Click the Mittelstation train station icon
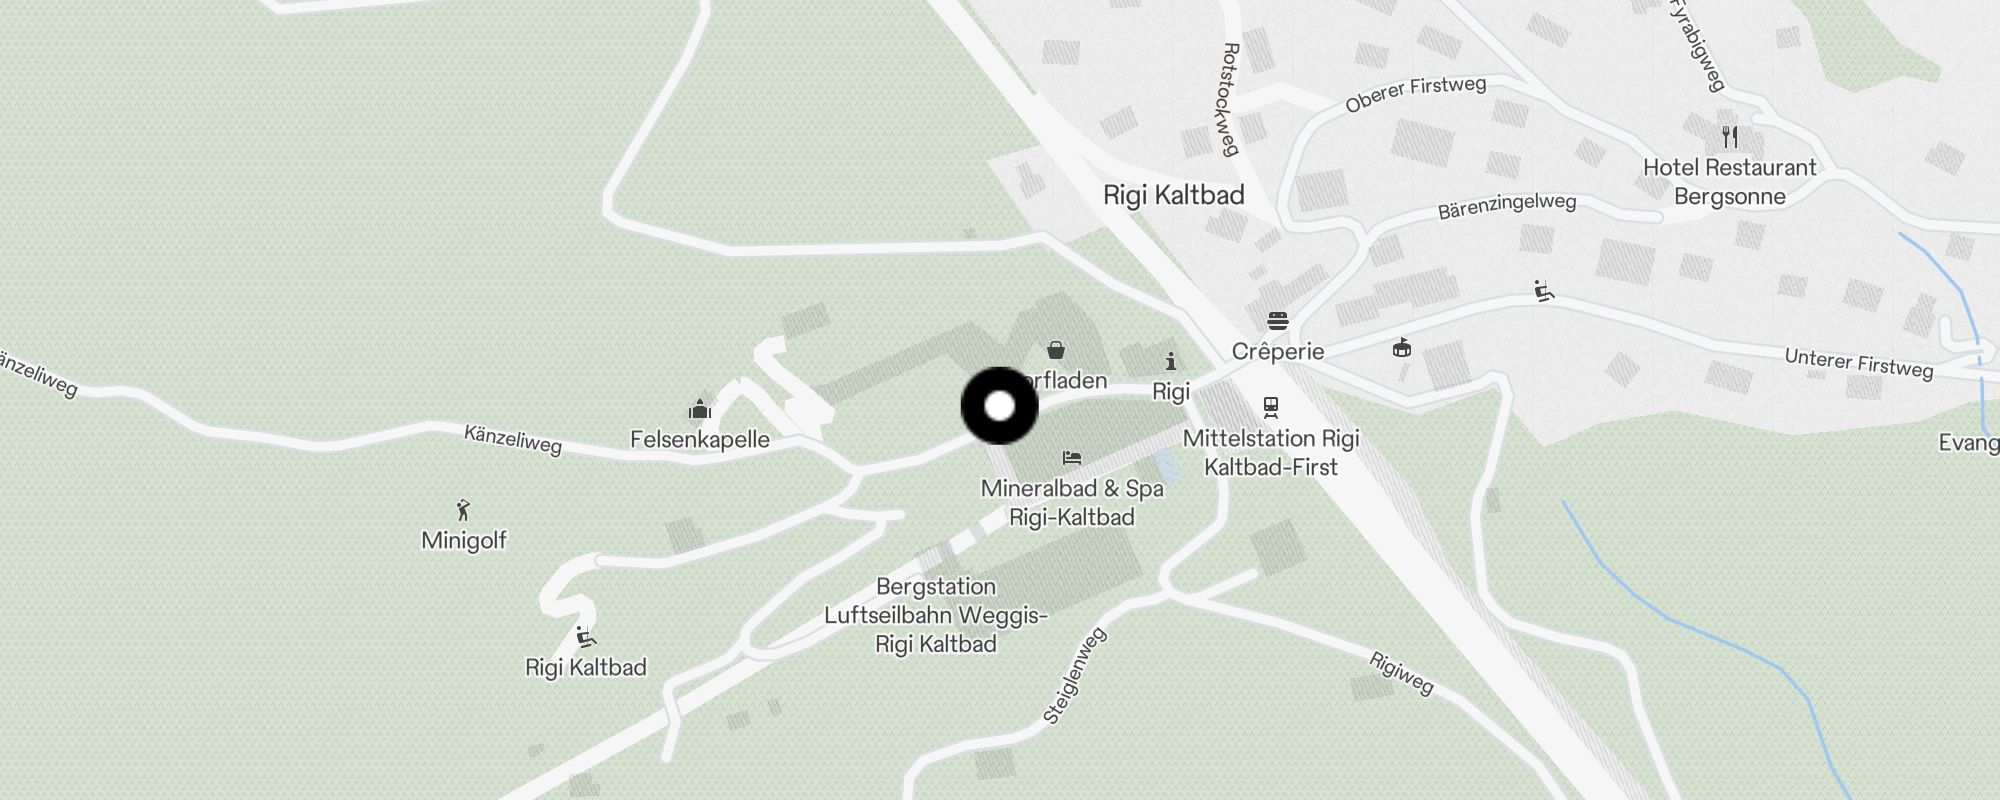 point(1270,407)
